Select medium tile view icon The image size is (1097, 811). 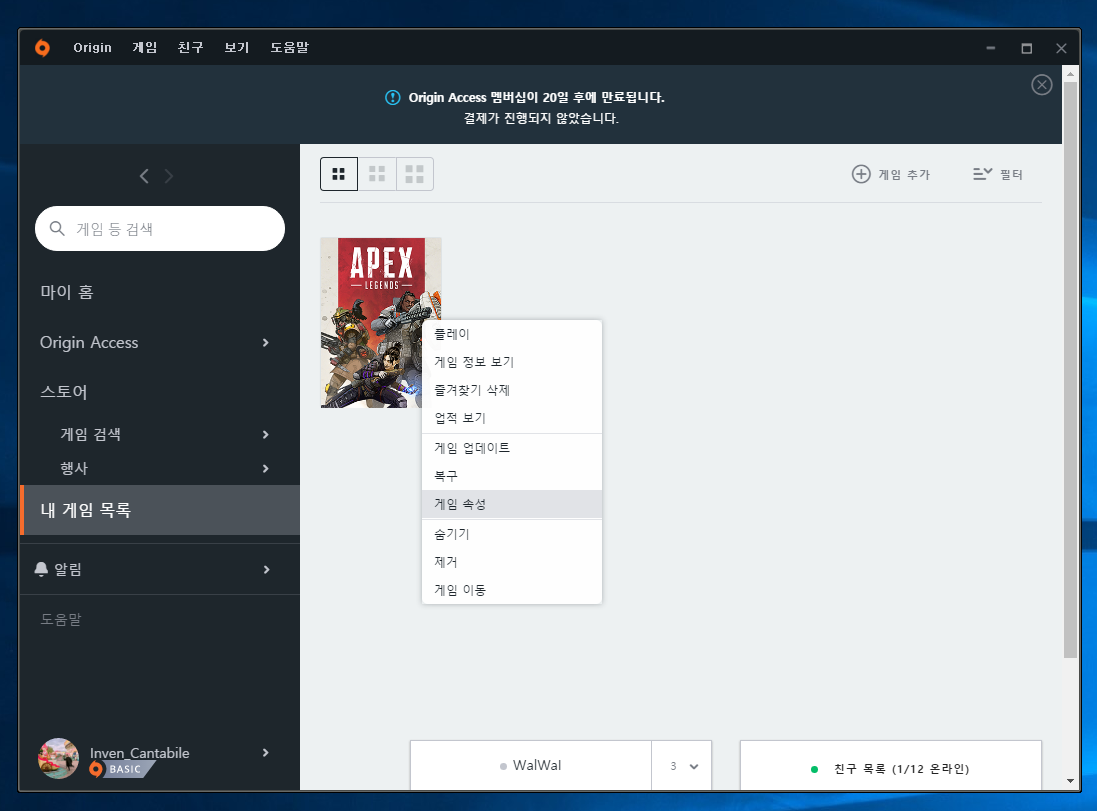pyautogui.click(x=377, y=174)
